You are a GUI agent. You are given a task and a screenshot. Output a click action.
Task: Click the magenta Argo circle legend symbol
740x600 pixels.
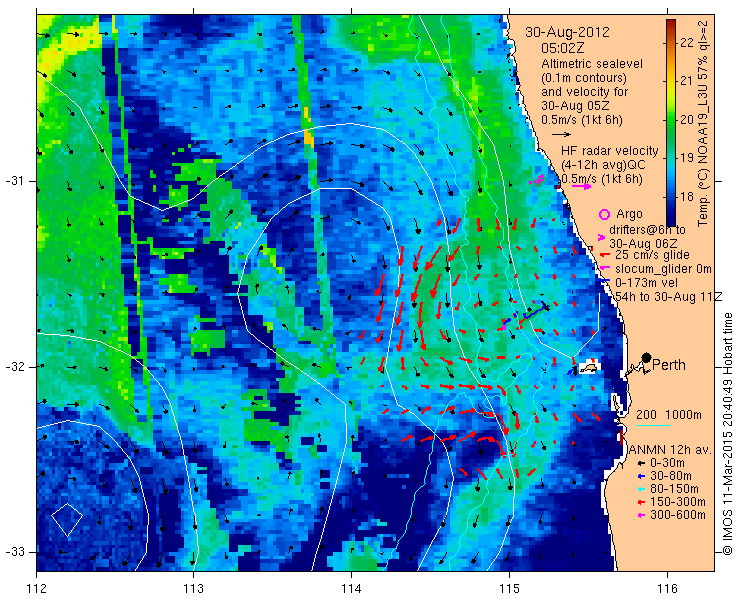pyautogui.click(x=604, y=214)
